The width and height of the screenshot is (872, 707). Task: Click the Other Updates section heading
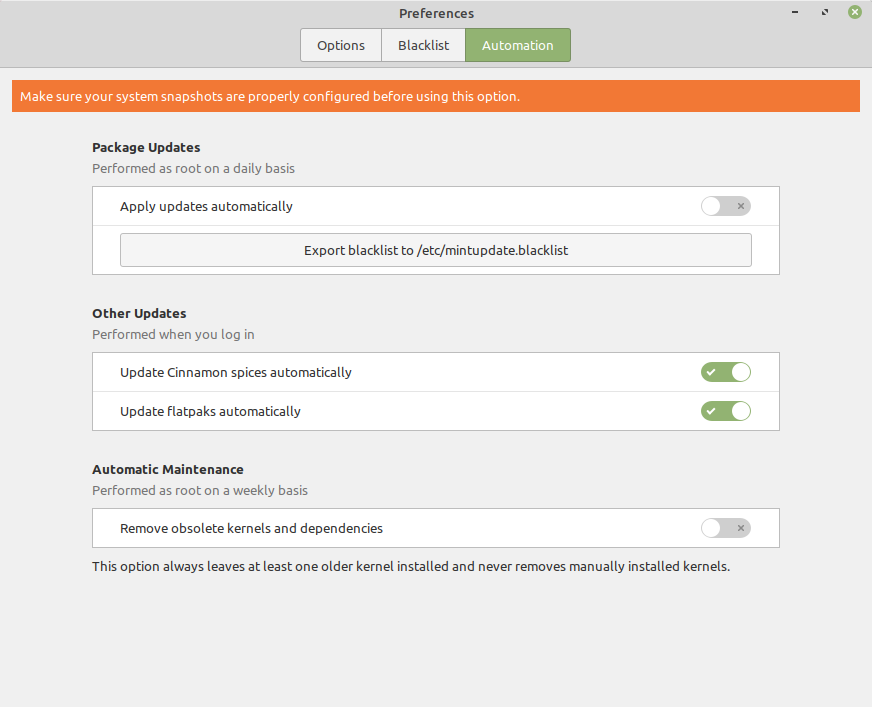[x=139, y=313]
